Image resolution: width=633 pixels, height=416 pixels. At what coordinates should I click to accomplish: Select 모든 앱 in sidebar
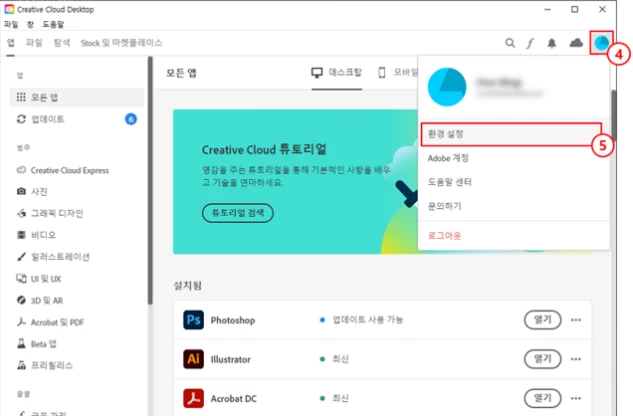[76, 97]
